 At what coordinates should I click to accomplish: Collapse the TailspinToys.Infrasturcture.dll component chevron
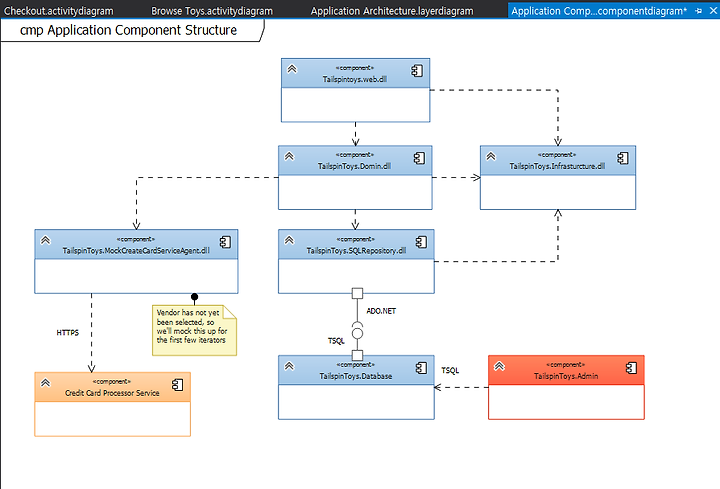coord(491,157)
